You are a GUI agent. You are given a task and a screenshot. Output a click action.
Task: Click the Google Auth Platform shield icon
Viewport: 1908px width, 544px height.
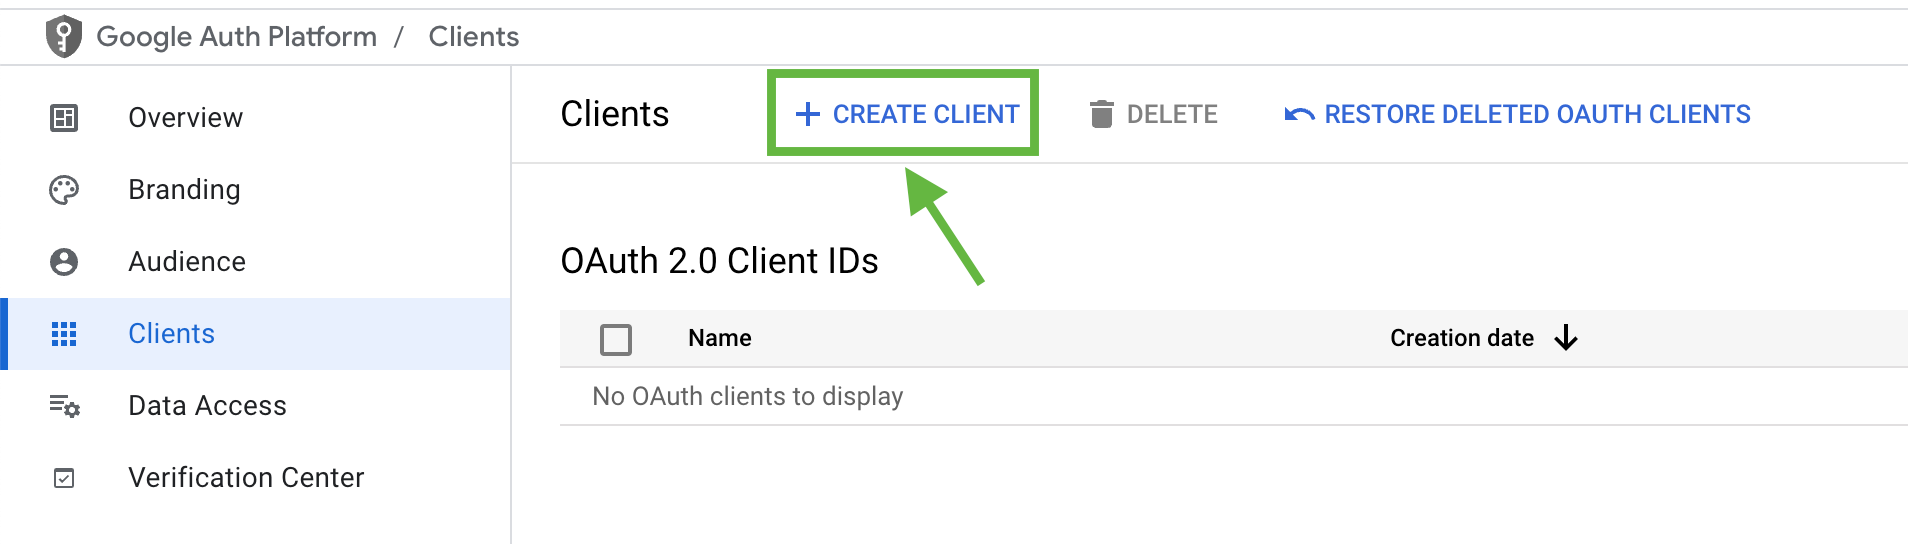click(x=63, y=37)
